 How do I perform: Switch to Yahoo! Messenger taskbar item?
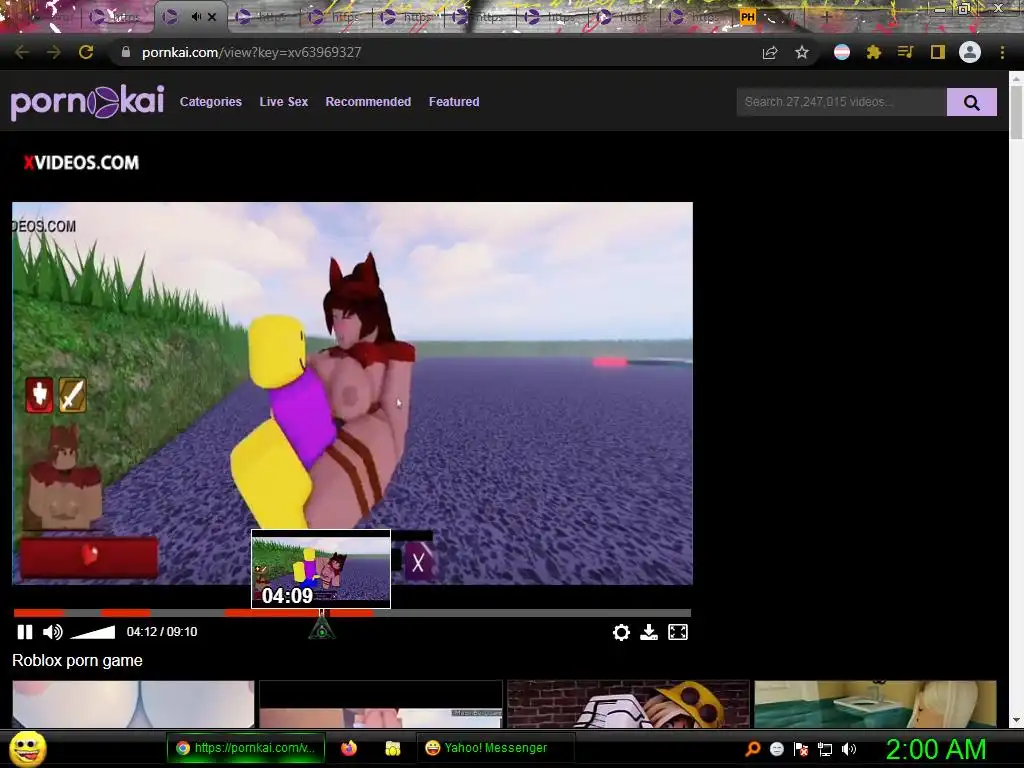pyautogui.click(x=495, y=748)
